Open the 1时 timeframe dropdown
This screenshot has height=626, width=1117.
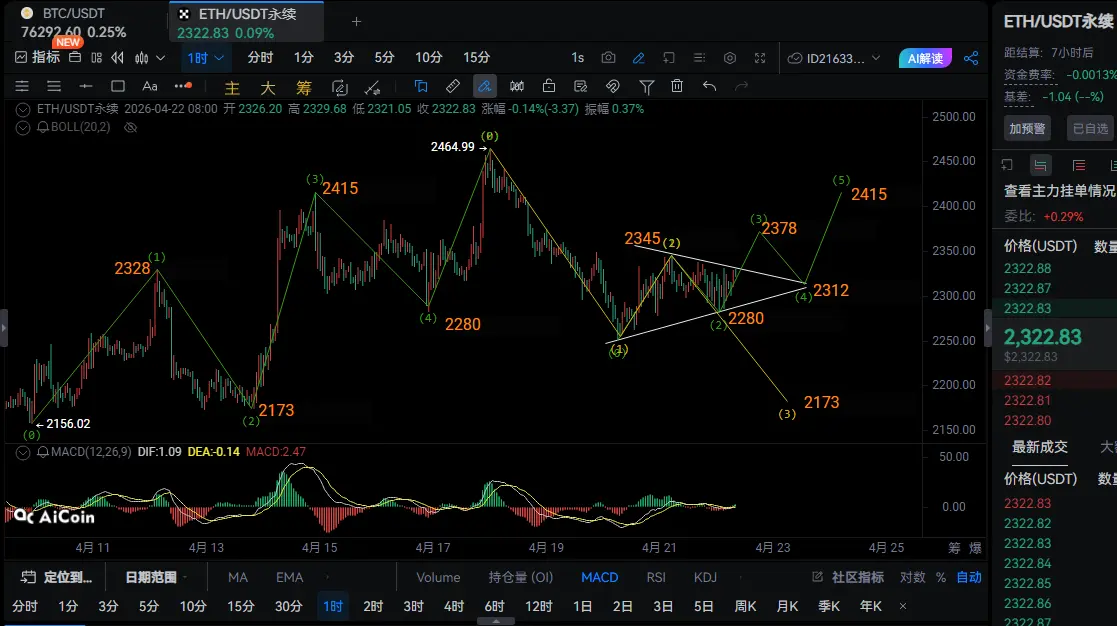205,58
